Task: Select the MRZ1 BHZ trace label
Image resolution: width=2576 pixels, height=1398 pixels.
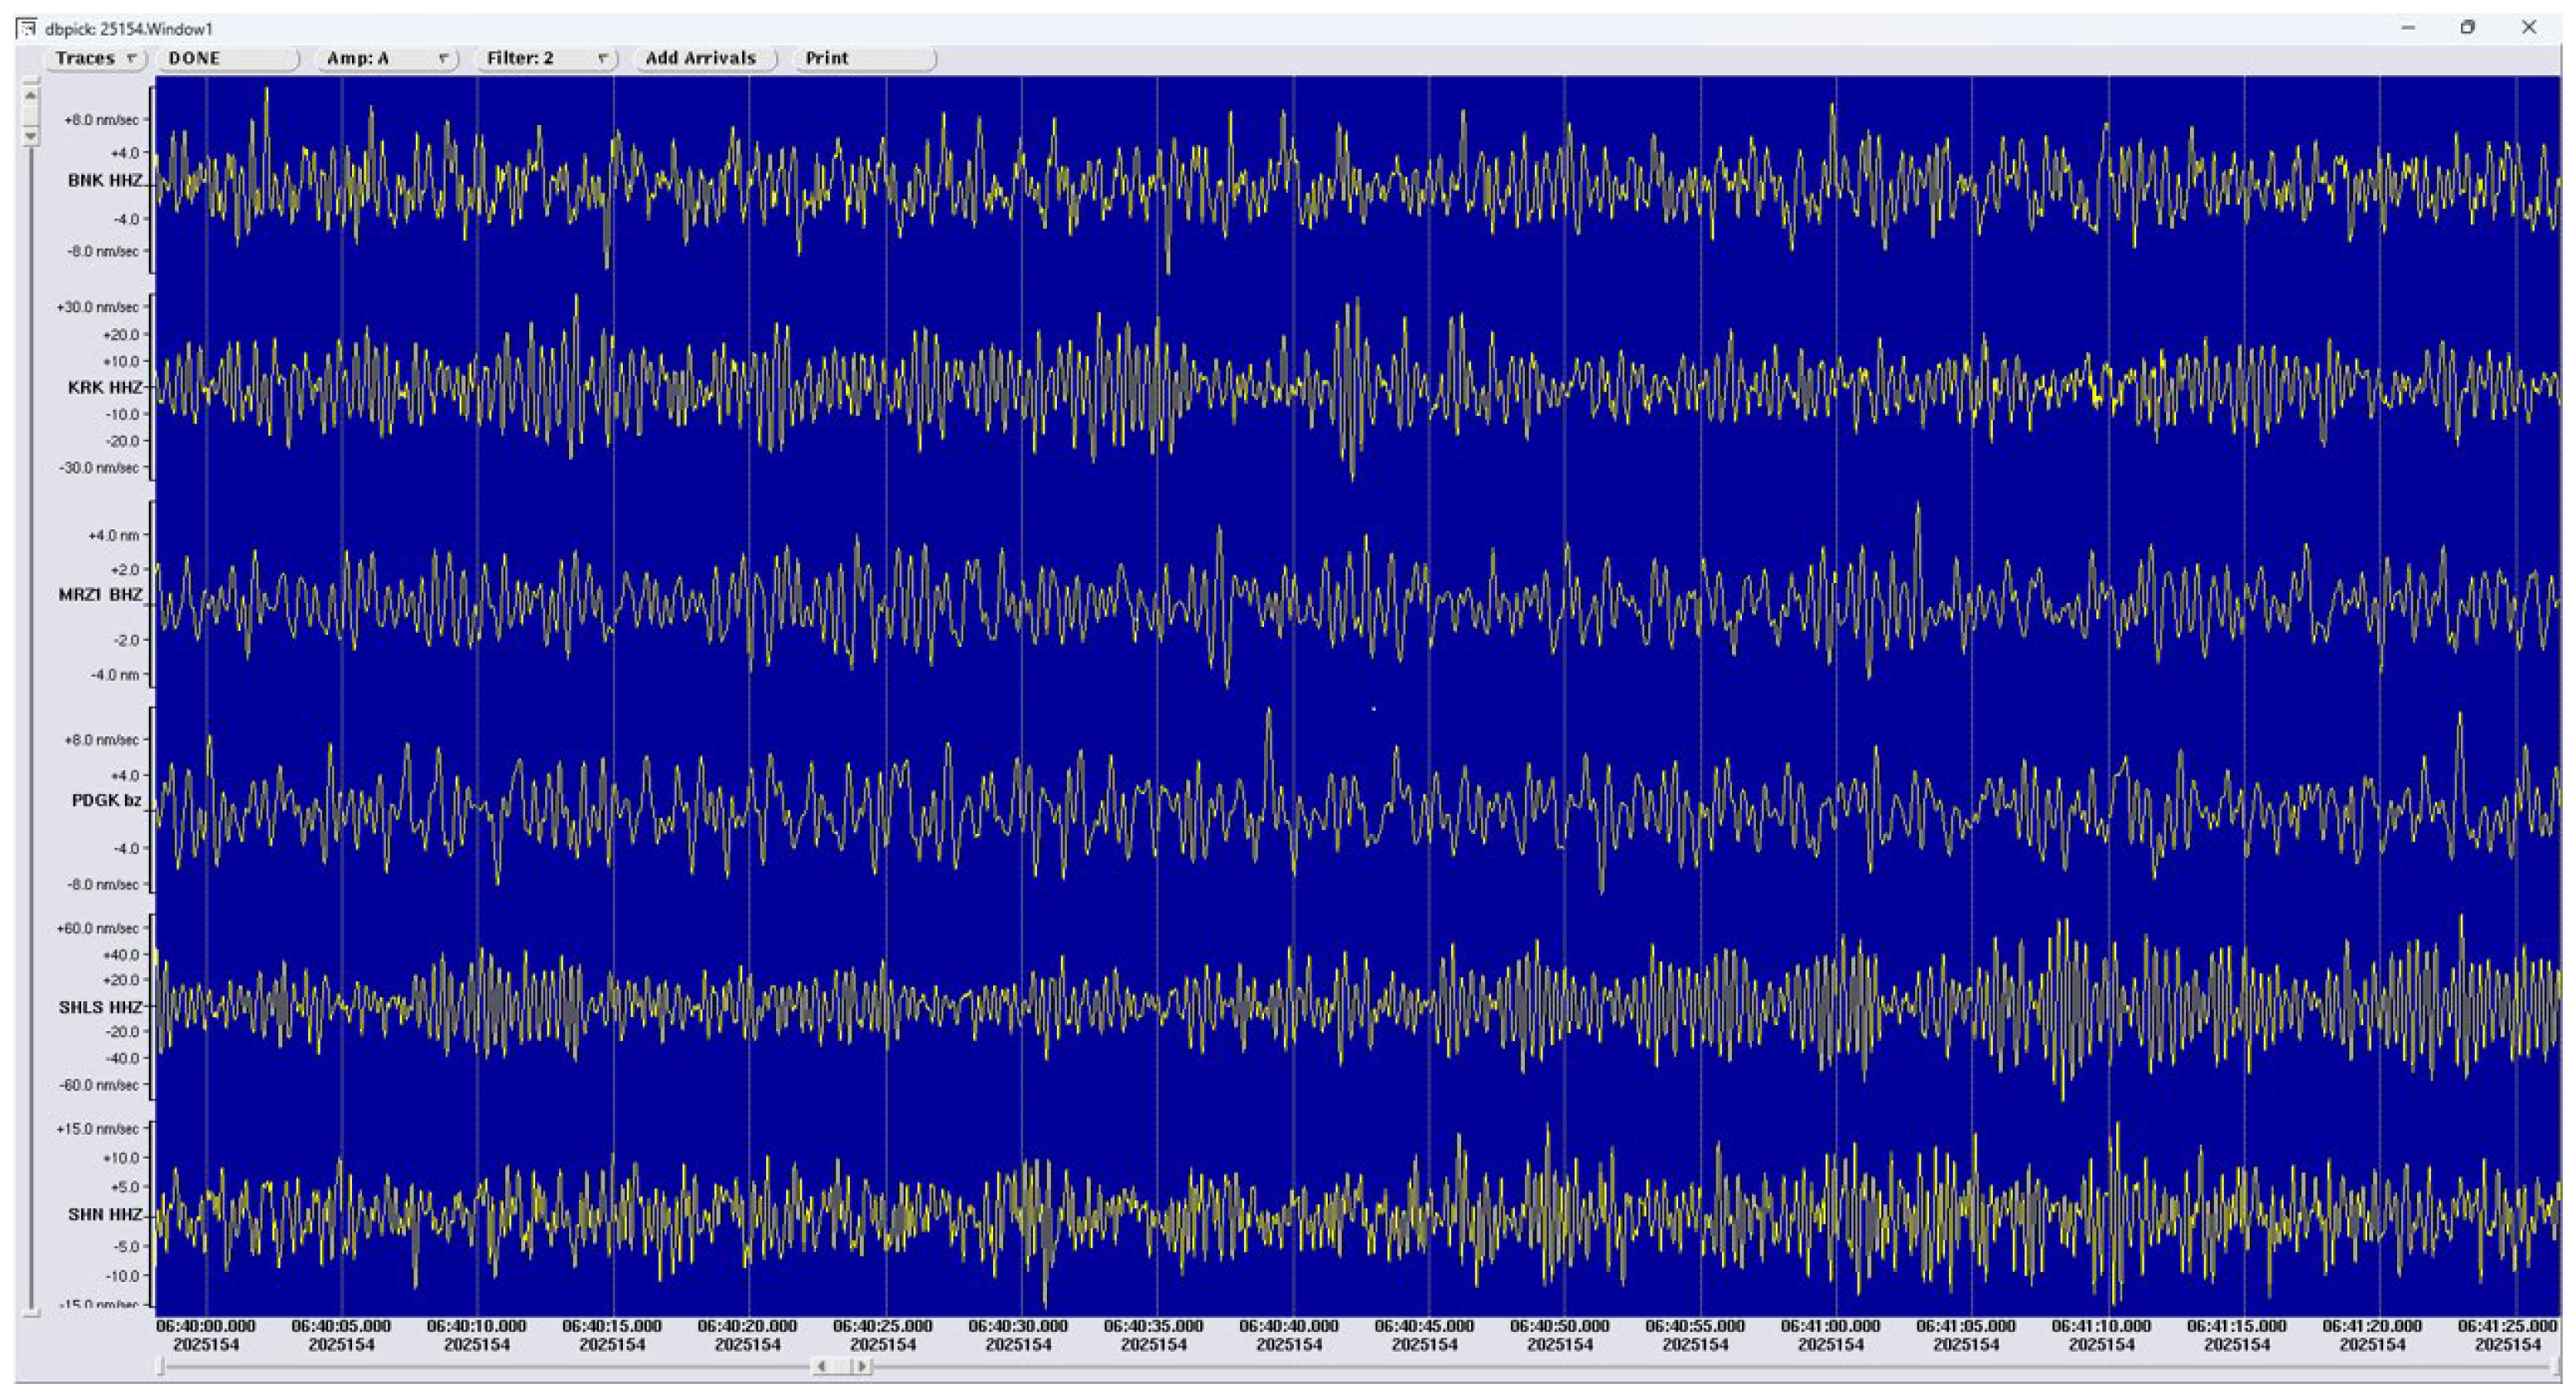Action: point(100,595)
